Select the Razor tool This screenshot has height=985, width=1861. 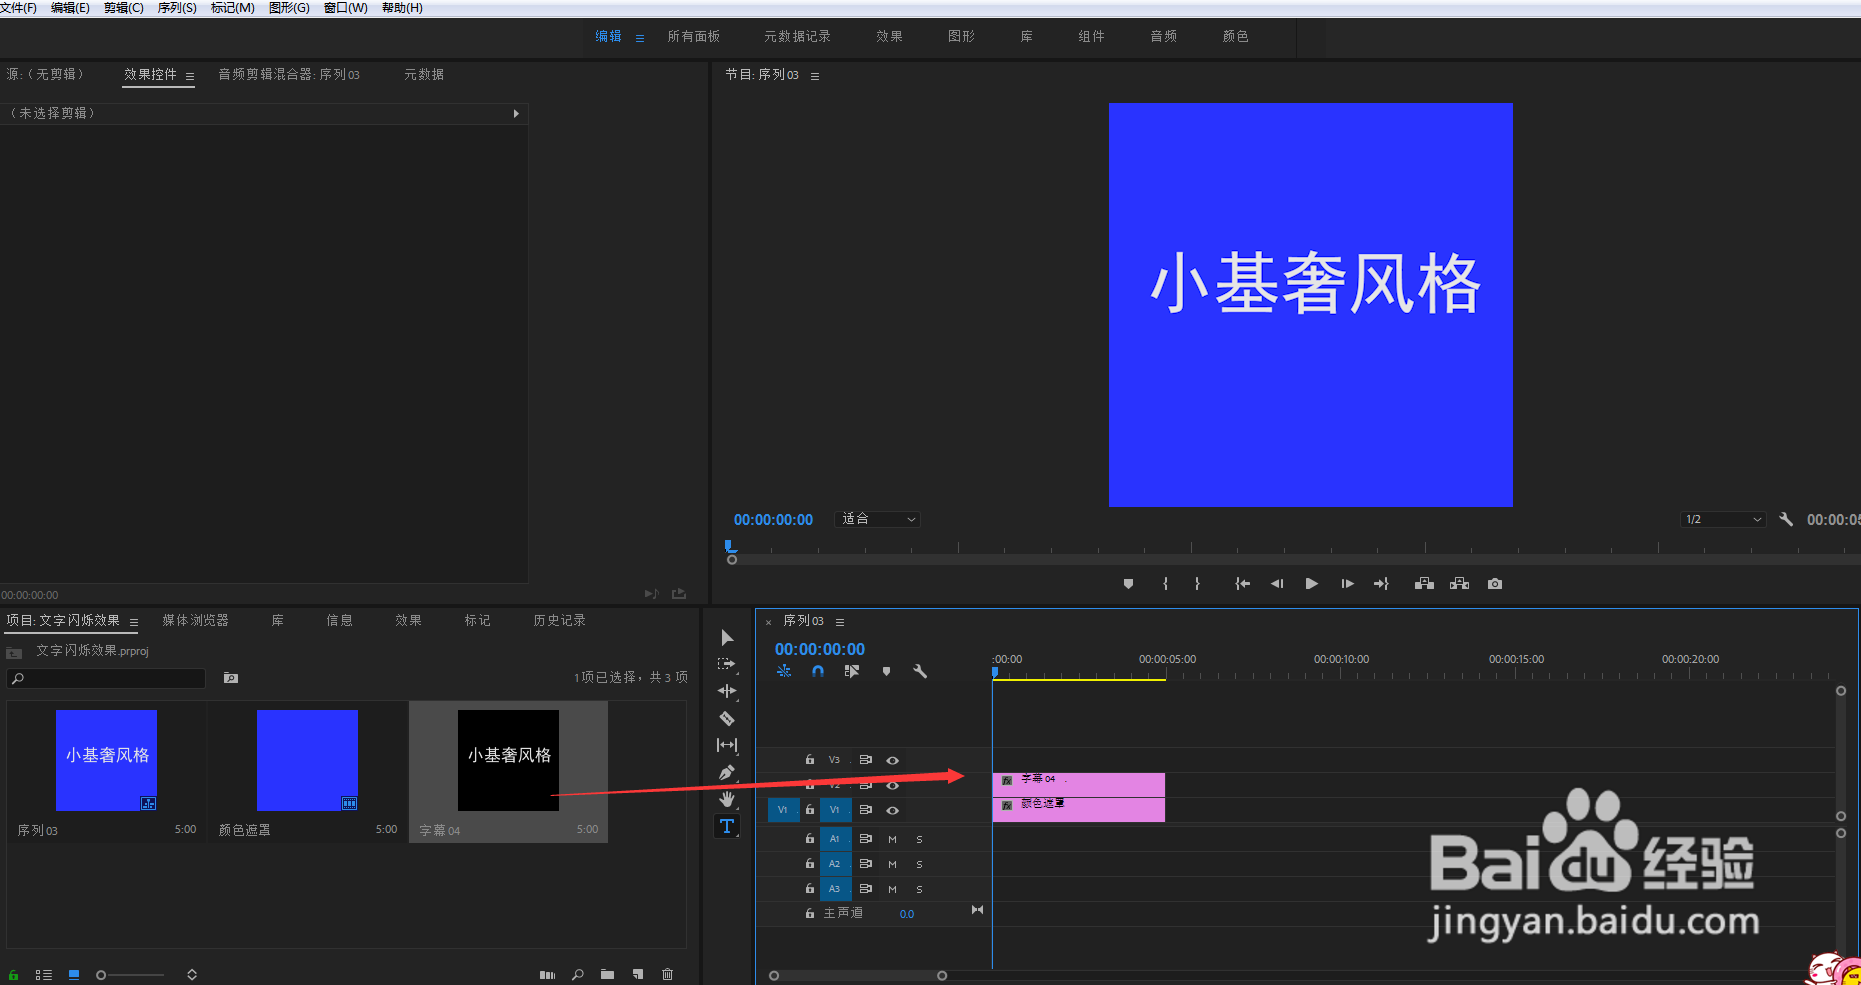[x=727, y=718]
